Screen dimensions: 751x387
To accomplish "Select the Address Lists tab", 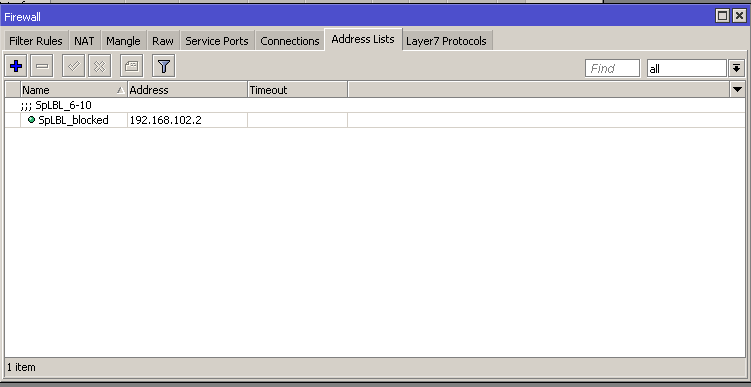I will (363, 39).
